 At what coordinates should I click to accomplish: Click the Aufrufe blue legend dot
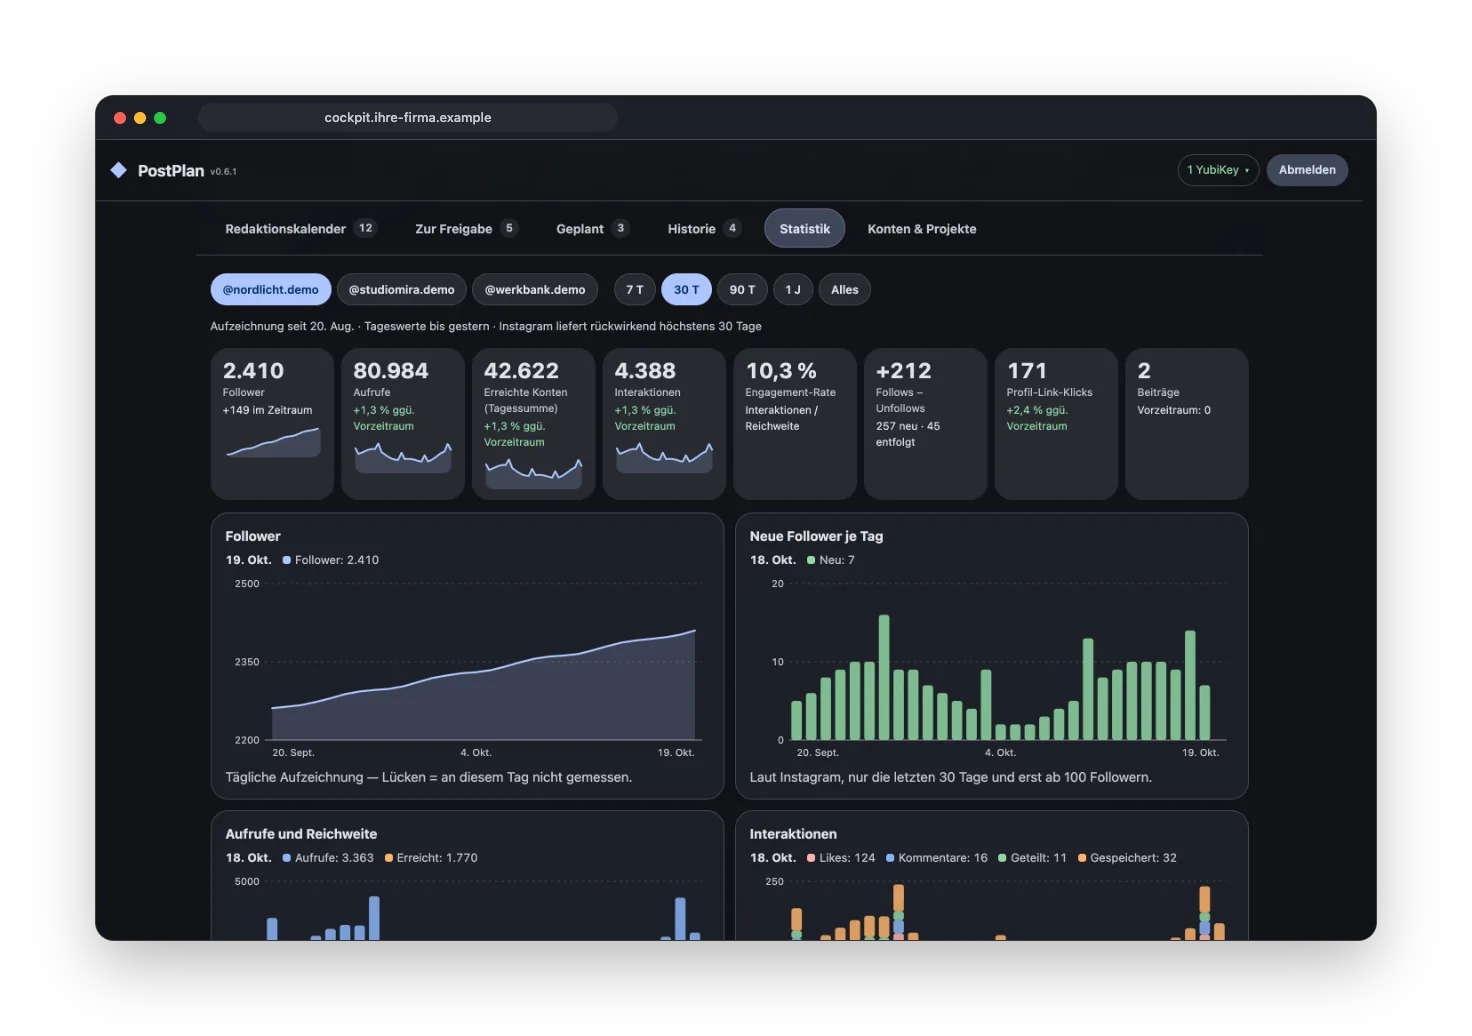287,858
